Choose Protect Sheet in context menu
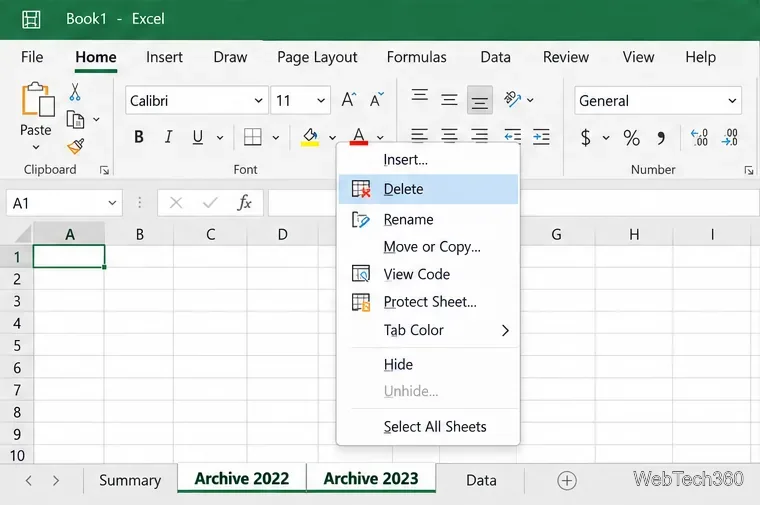Viewport: 760px width, 505px height. tap(428, 302)
